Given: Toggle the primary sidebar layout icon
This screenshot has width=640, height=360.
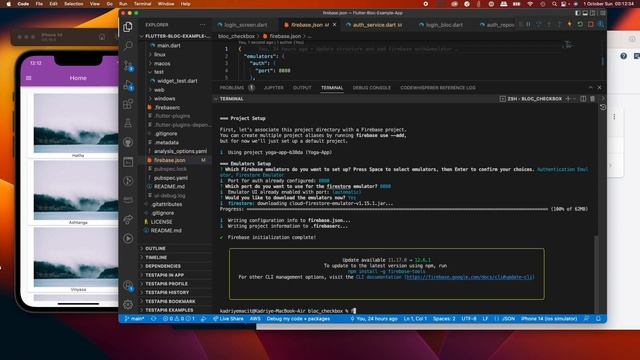Looking at the screenshot, I should coord(578,13).
